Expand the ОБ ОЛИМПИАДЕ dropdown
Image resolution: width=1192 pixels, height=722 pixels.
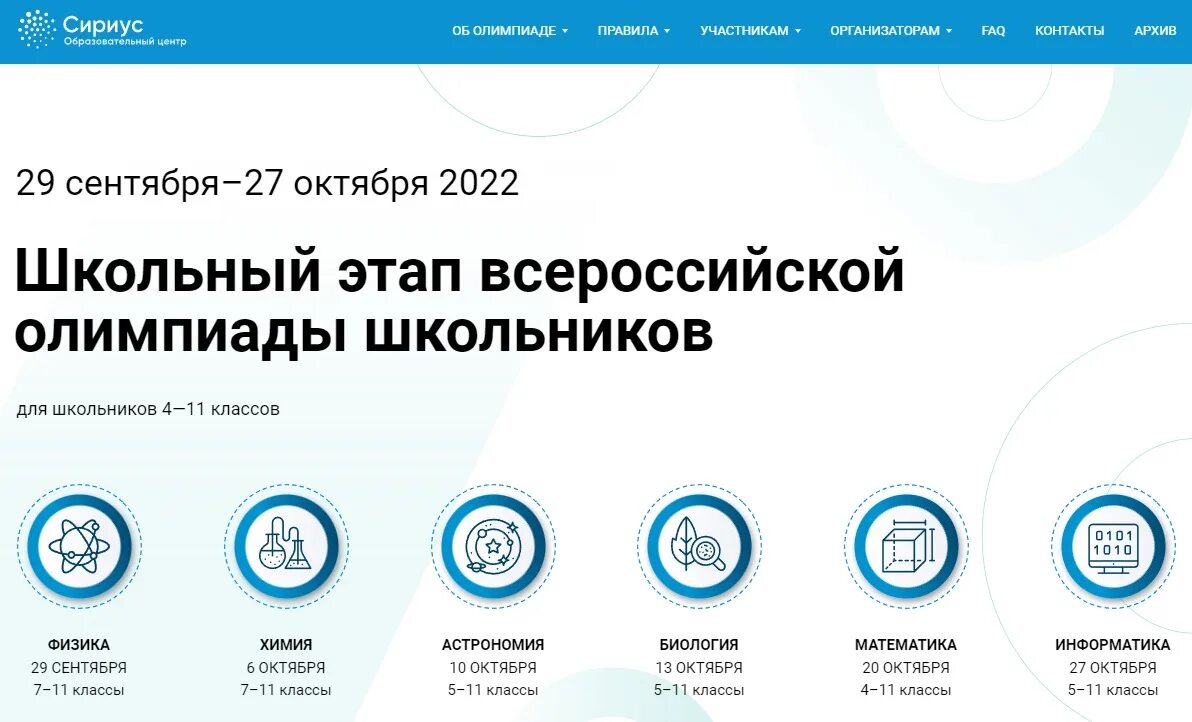click(x=506, y=30)
